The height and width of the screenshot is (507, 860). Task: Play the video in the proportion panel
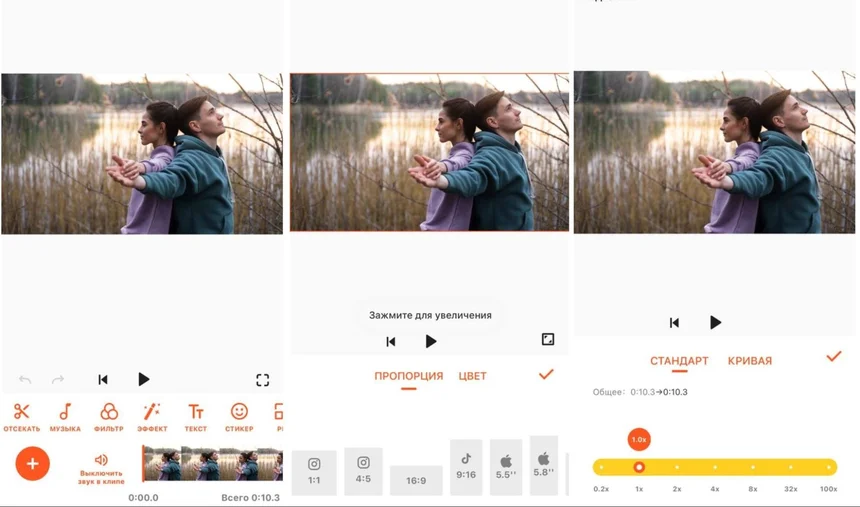coord(431,341)
